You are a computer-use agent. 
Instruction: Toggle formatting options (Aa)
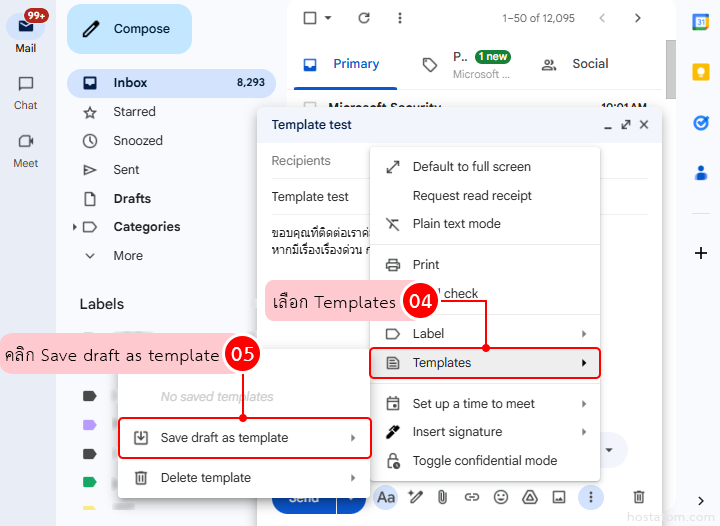pyautogui.click(x=386, y=498)
